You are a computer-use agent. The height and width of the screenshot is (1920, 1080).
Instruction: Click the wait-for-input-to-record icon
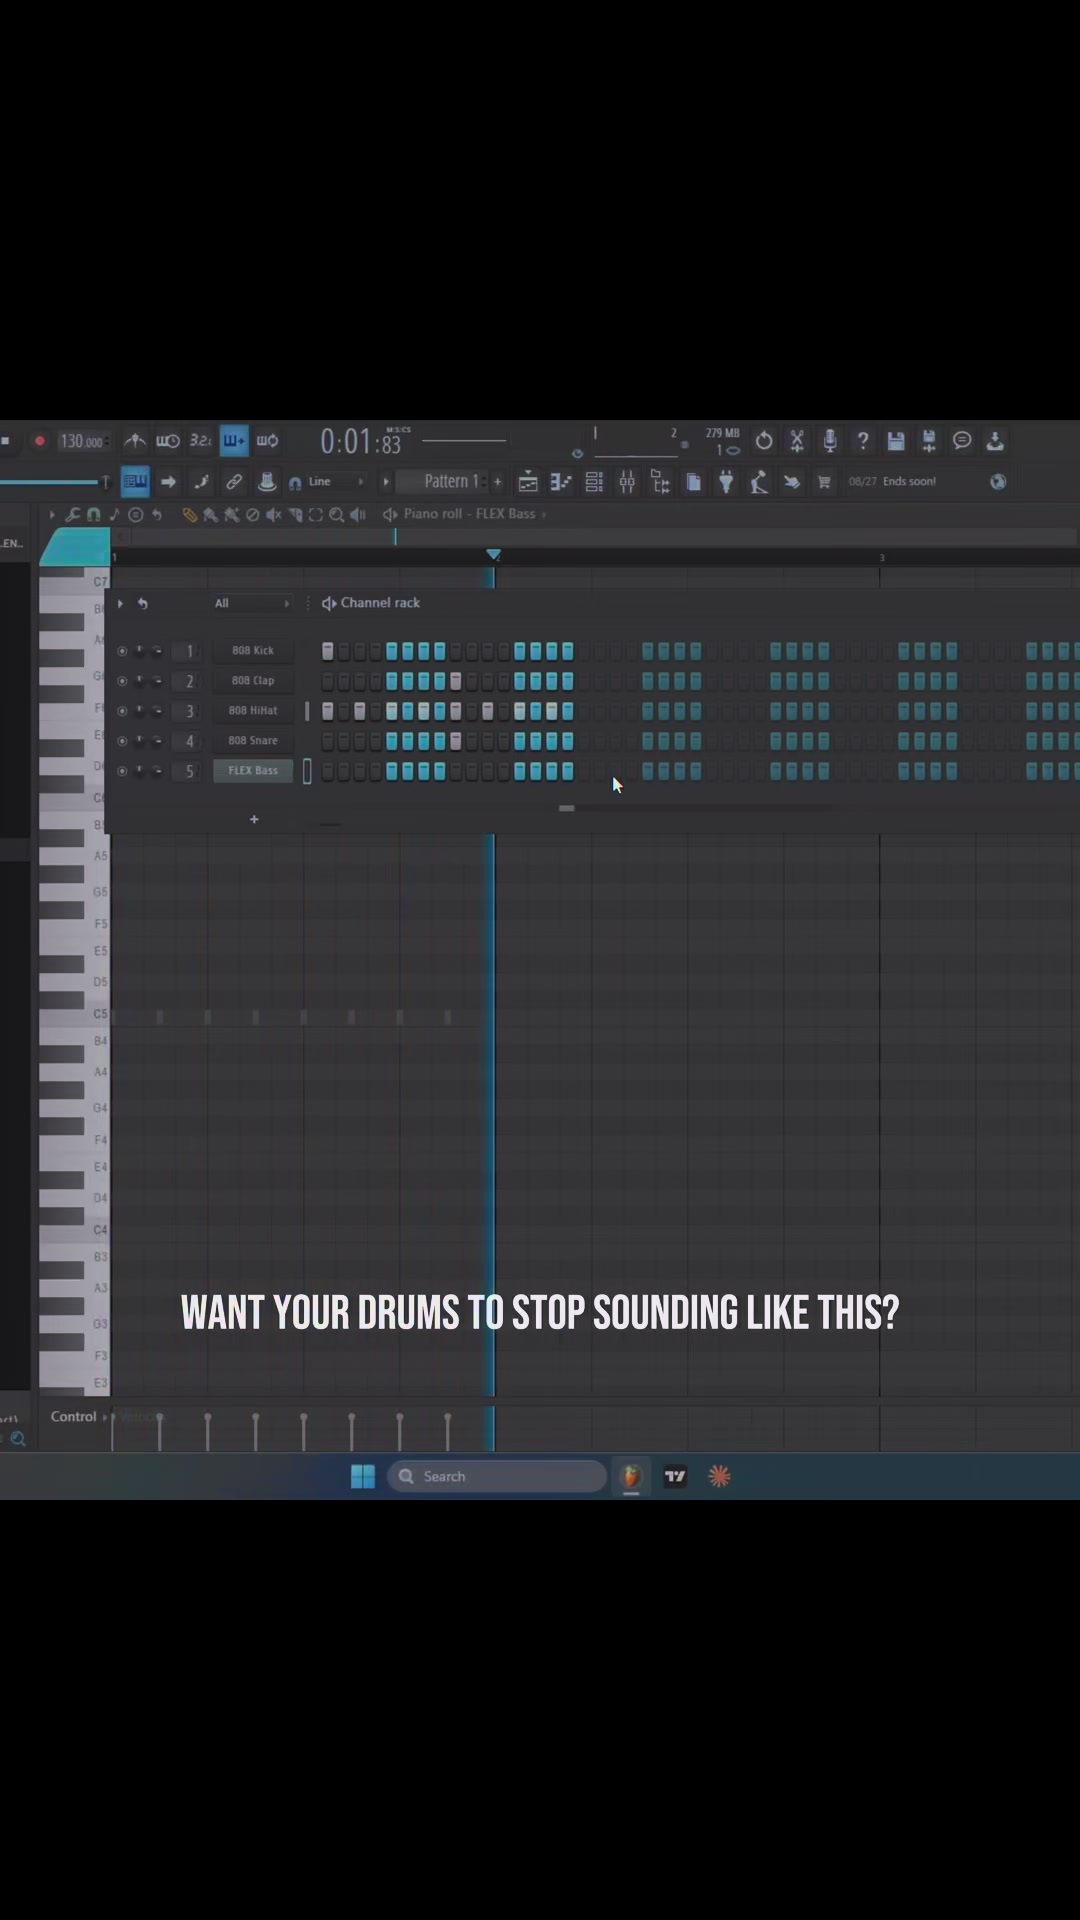point(168,441)
